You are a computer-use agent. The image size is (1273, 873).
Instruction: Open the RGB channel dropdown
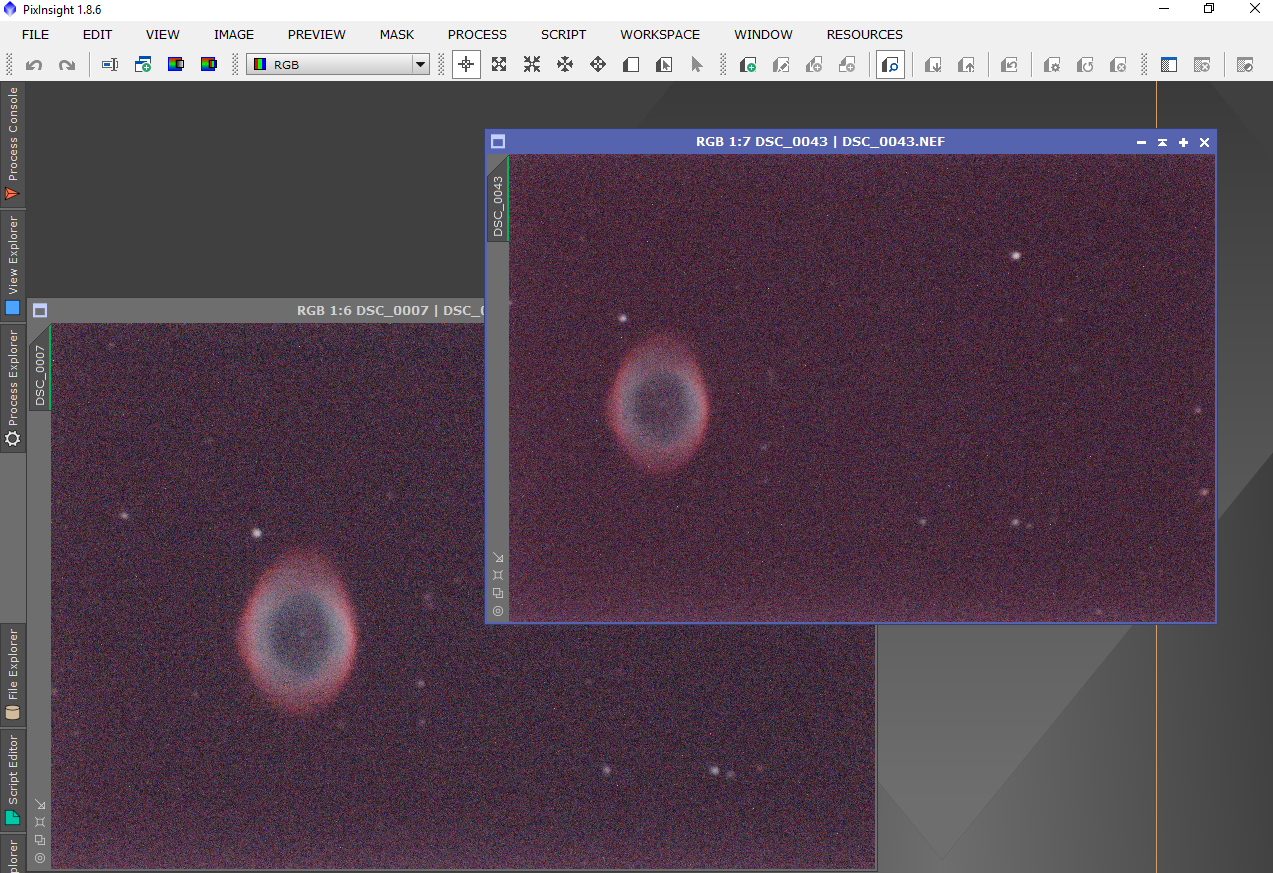(x=338, y=65)
